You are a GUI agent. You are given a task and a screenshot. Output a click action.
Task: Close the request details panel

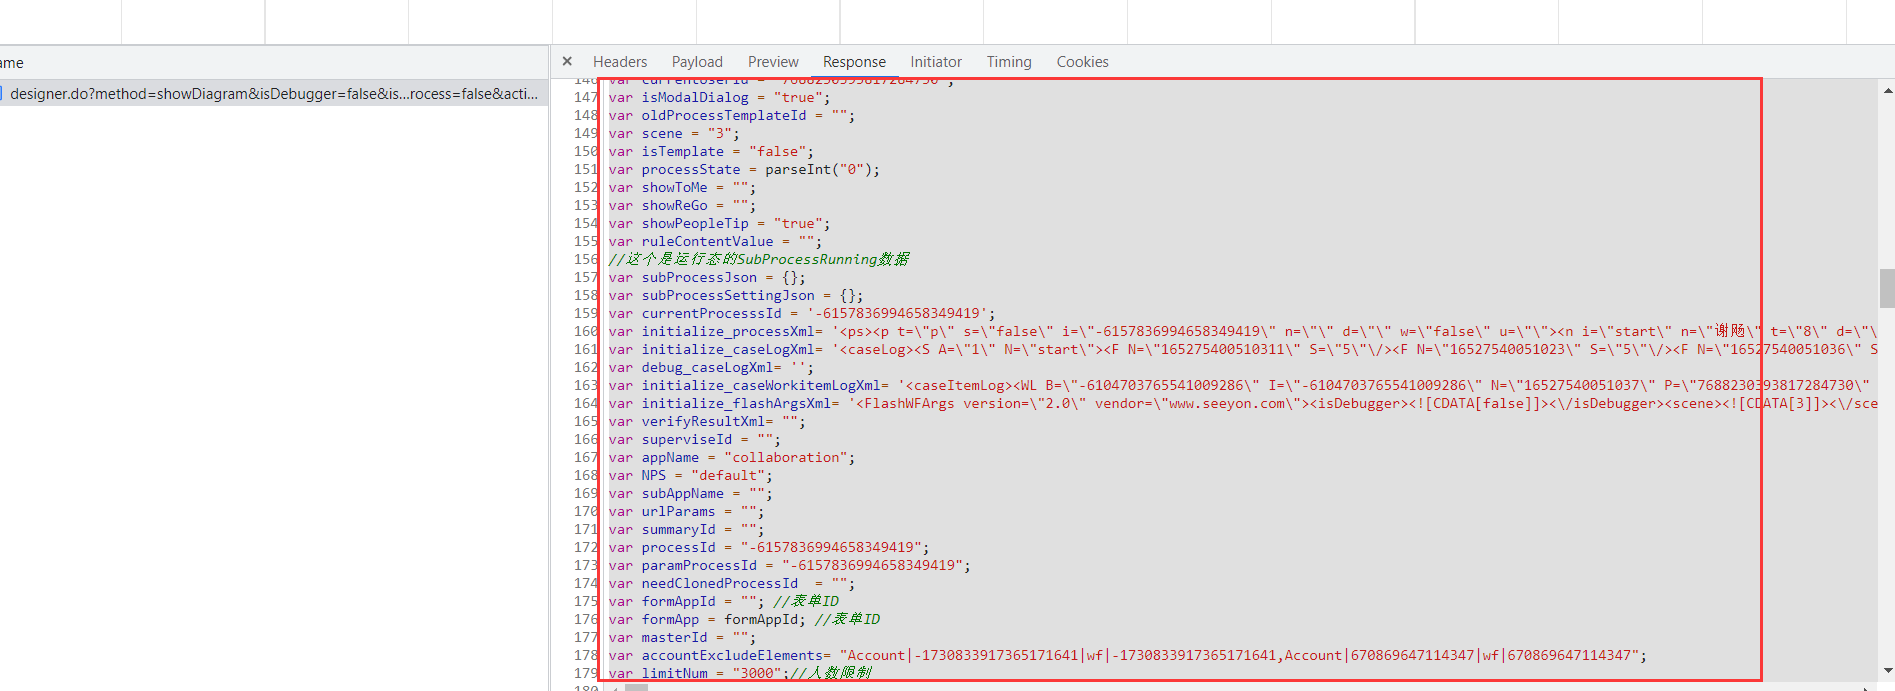(x=567, y=61)
